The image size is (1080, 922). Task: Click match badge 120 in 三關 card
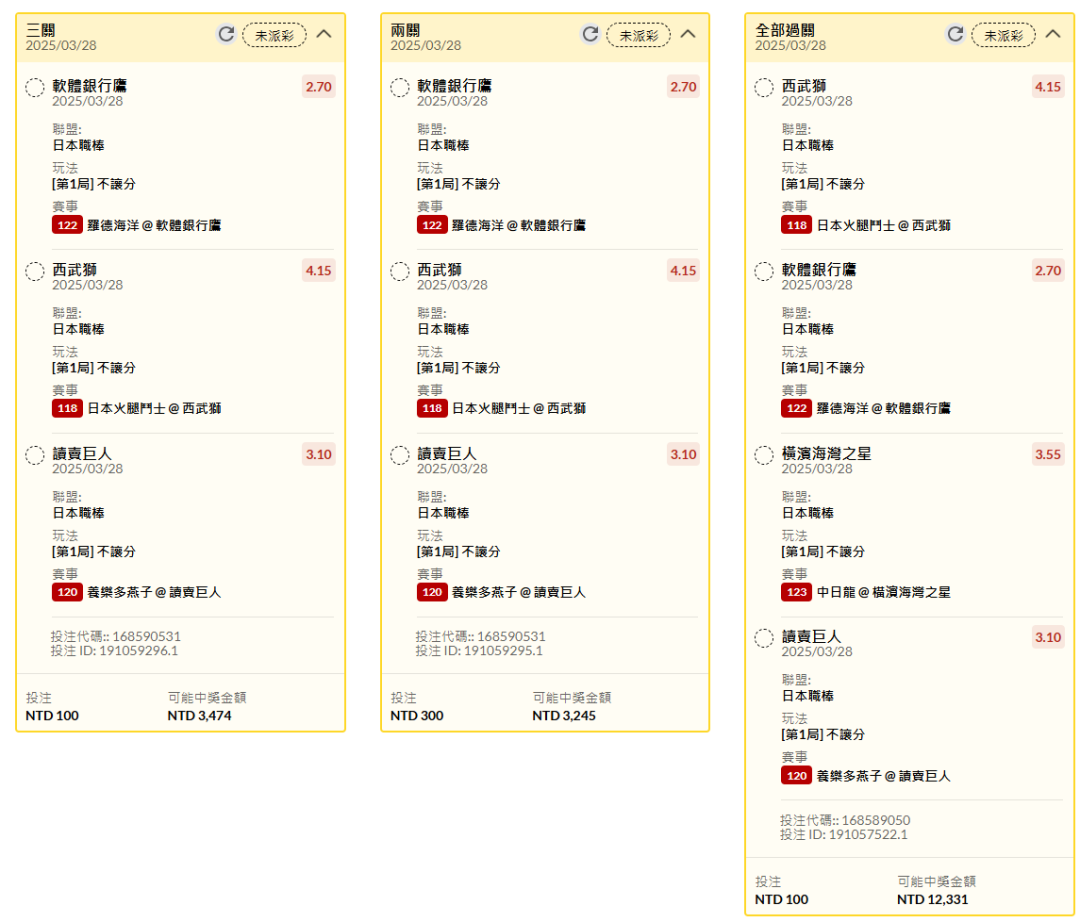[68, 592]
